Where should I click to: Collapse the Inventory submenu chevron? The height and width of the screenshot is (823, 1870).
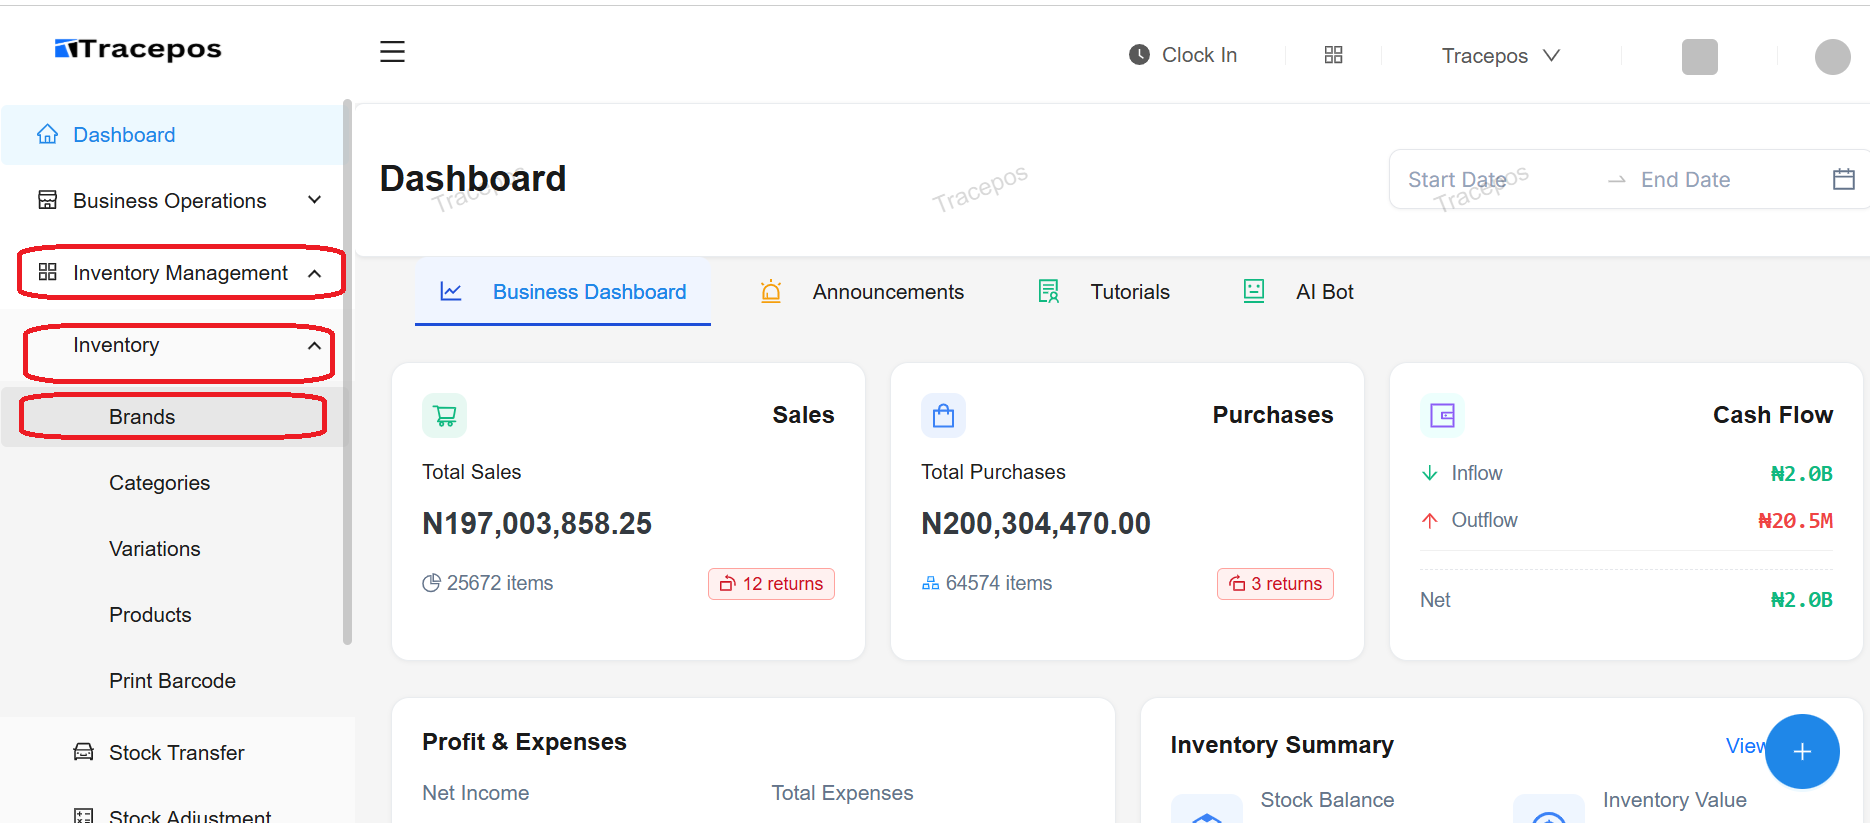coord(315,345)
